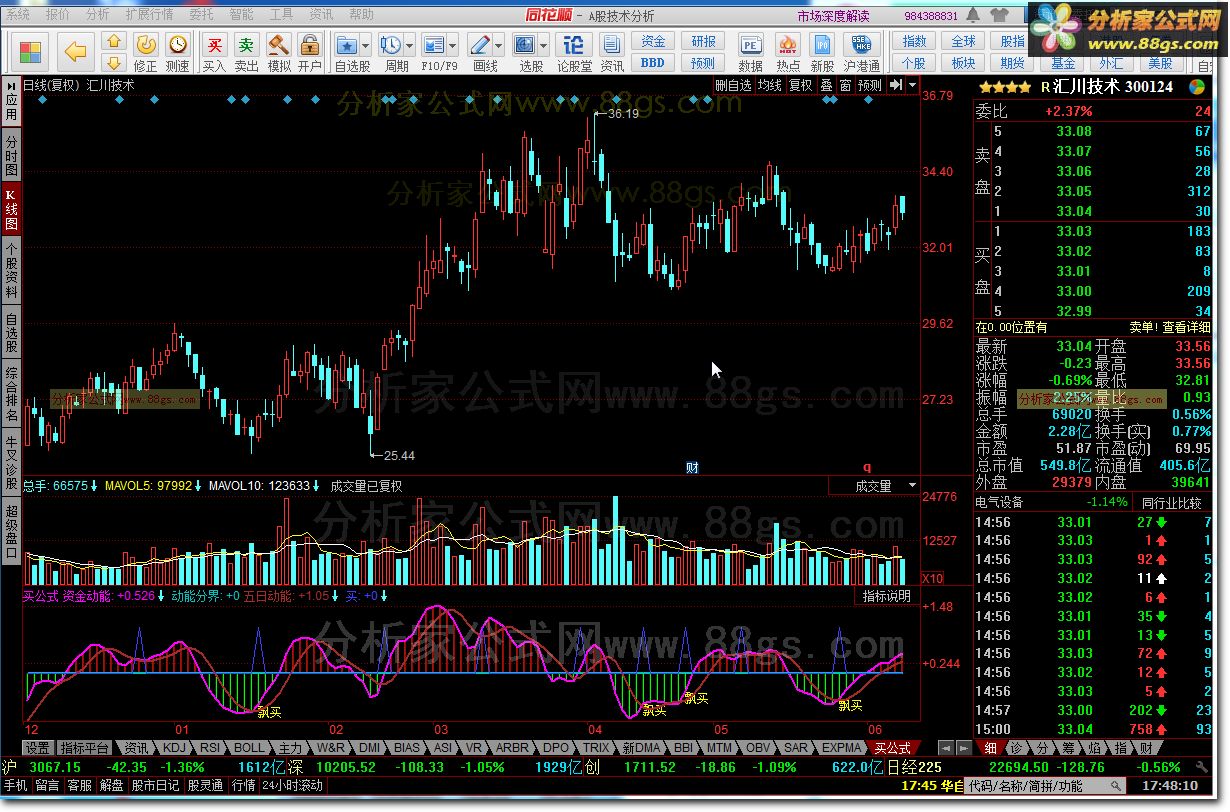Open the 自选股 watchlist icon
This screenshot has height=812, width=1230.
(347, 45)
